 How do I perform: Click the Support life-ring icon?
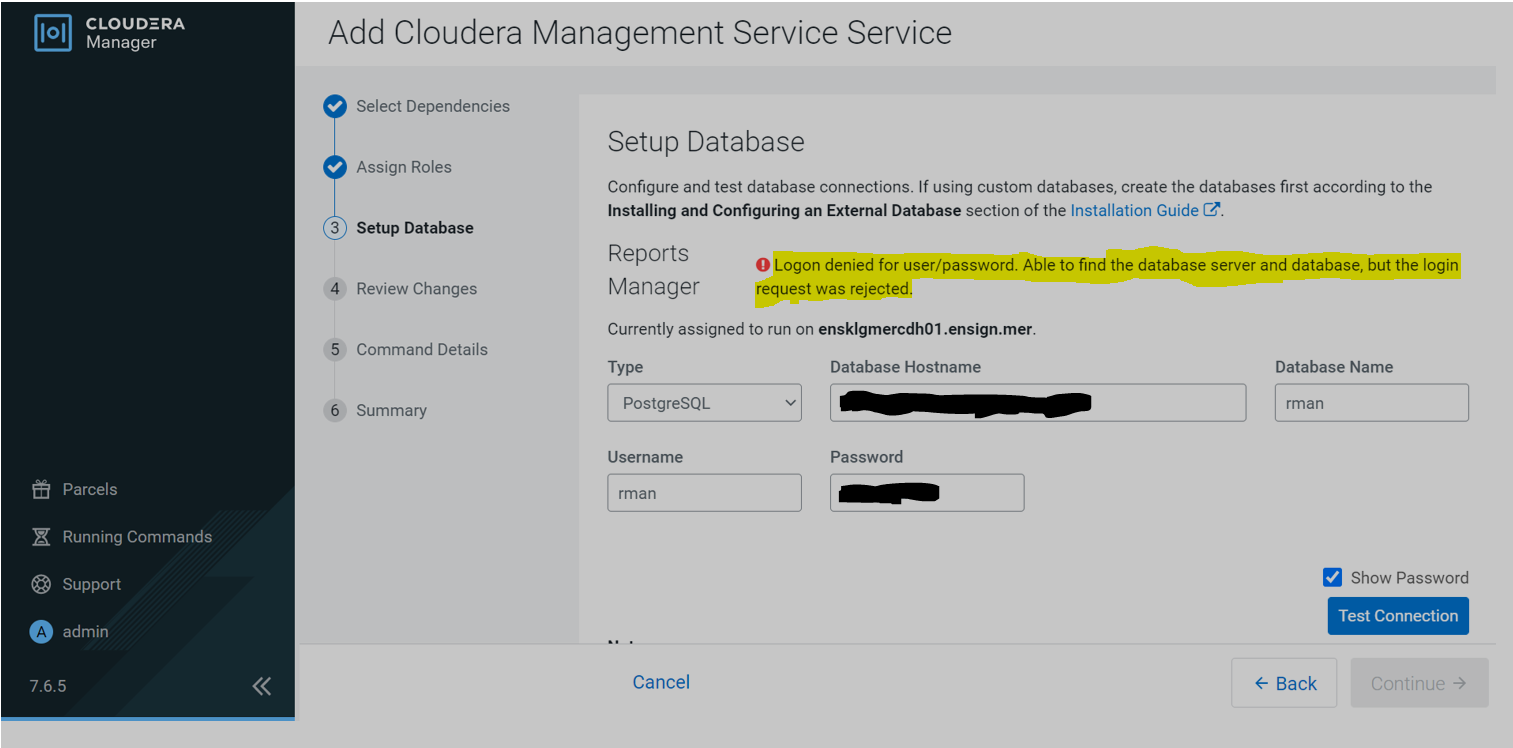coord(41,583)
